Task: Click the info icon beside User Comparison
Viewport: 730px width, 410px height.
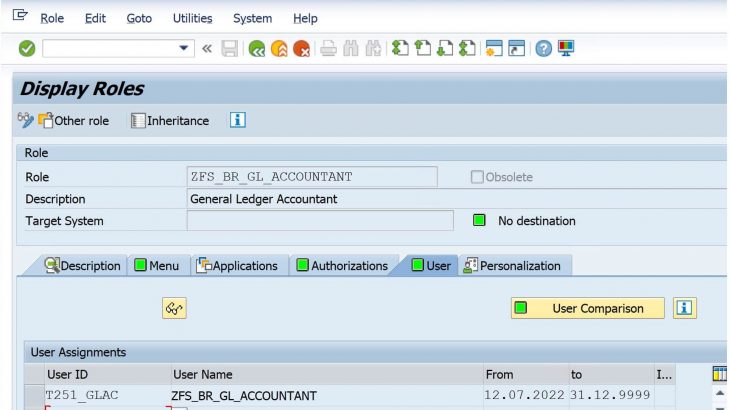Action: pyautogui.click(x=684, y=308)
